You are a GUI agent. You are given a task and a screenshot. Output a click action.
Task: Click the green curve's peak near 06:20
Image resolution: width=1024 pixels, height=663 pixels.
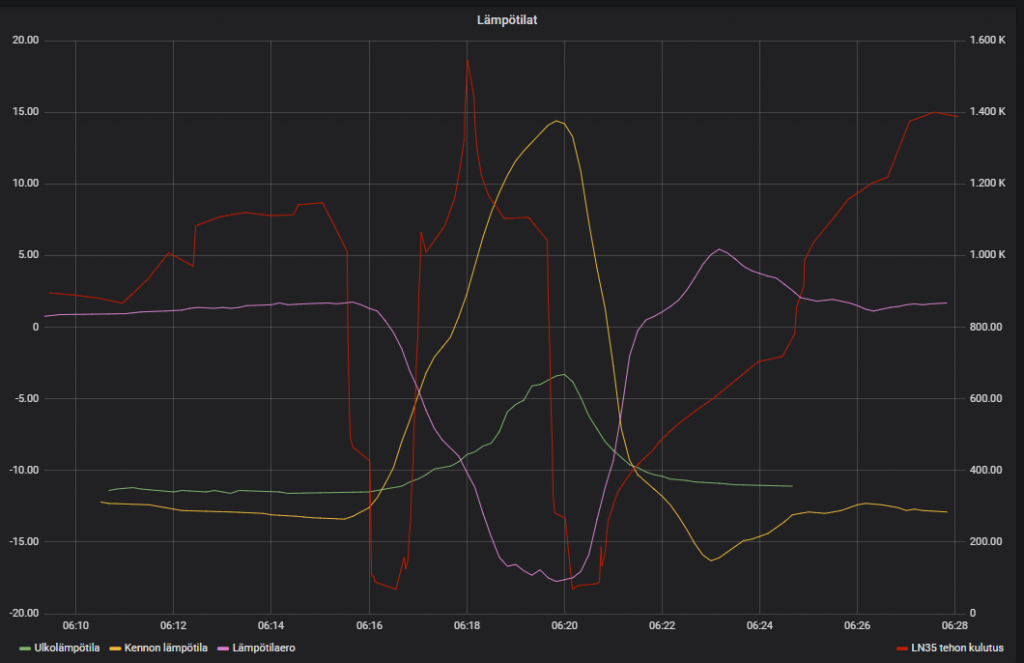[565, 375]
